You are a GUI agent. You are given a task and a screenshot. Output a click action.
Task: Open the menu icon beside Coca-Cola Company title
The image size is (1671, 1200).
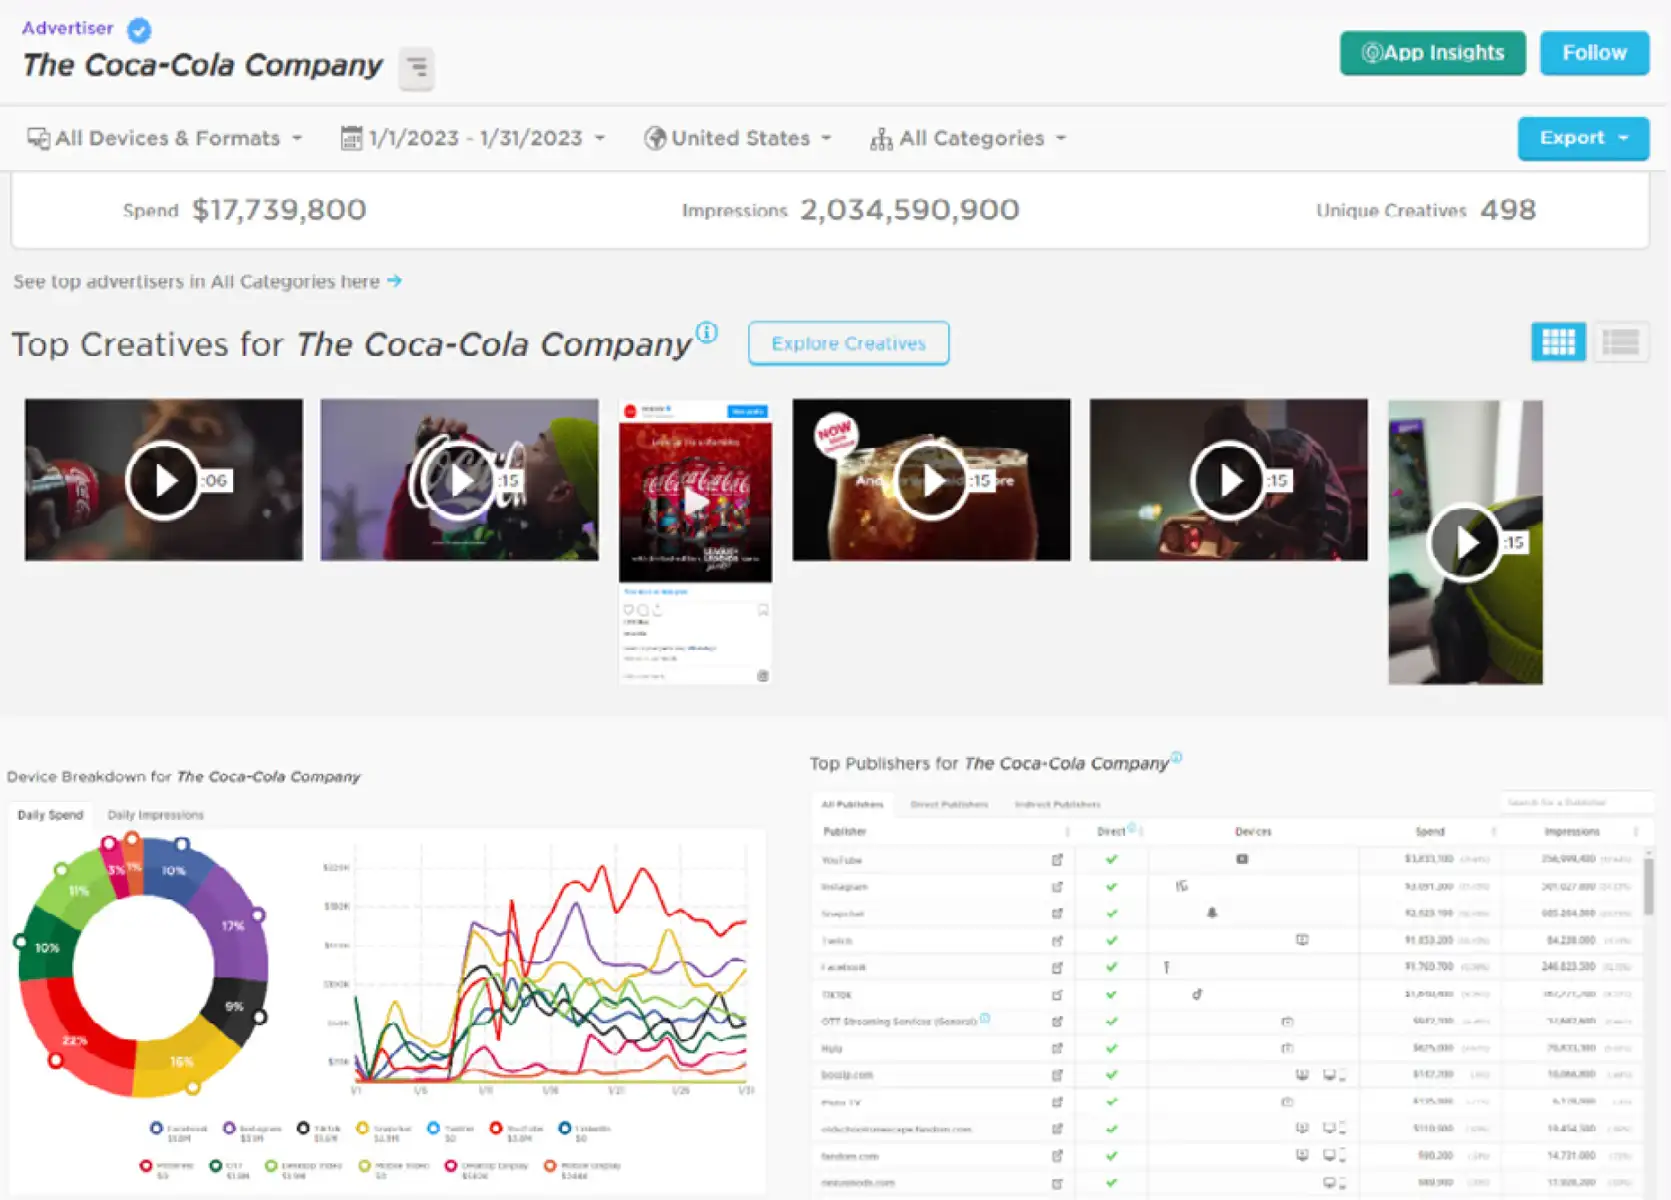(x=416, y=68)
